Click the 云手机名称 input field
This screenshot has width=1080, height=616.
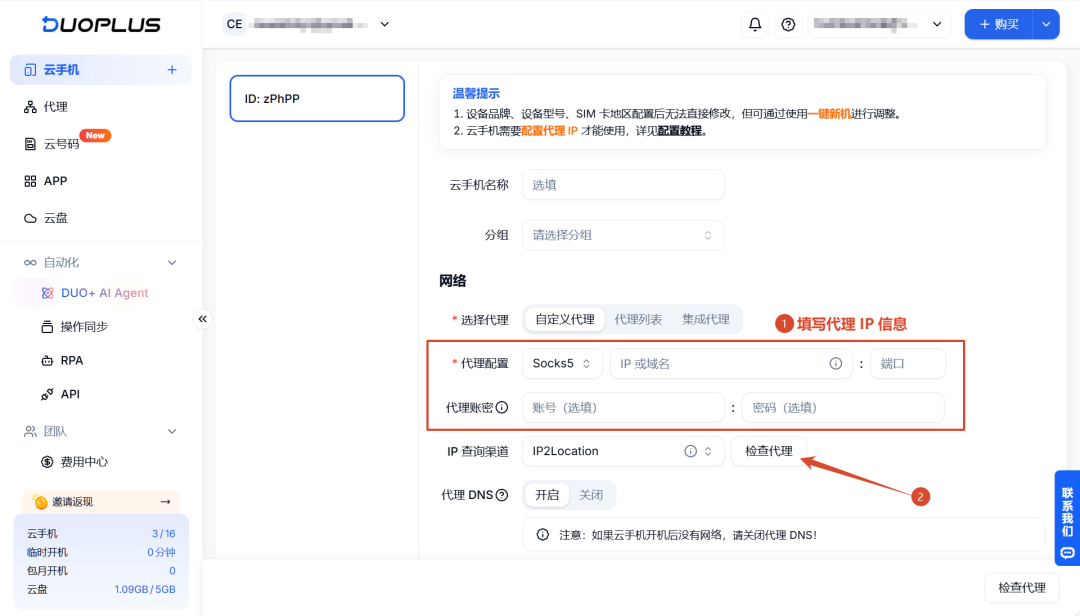tap(623, 185)
